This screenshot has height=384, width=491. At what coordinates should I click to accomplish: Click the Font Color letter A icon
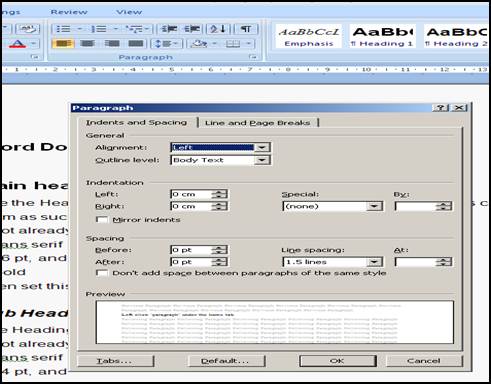[17, 44]
